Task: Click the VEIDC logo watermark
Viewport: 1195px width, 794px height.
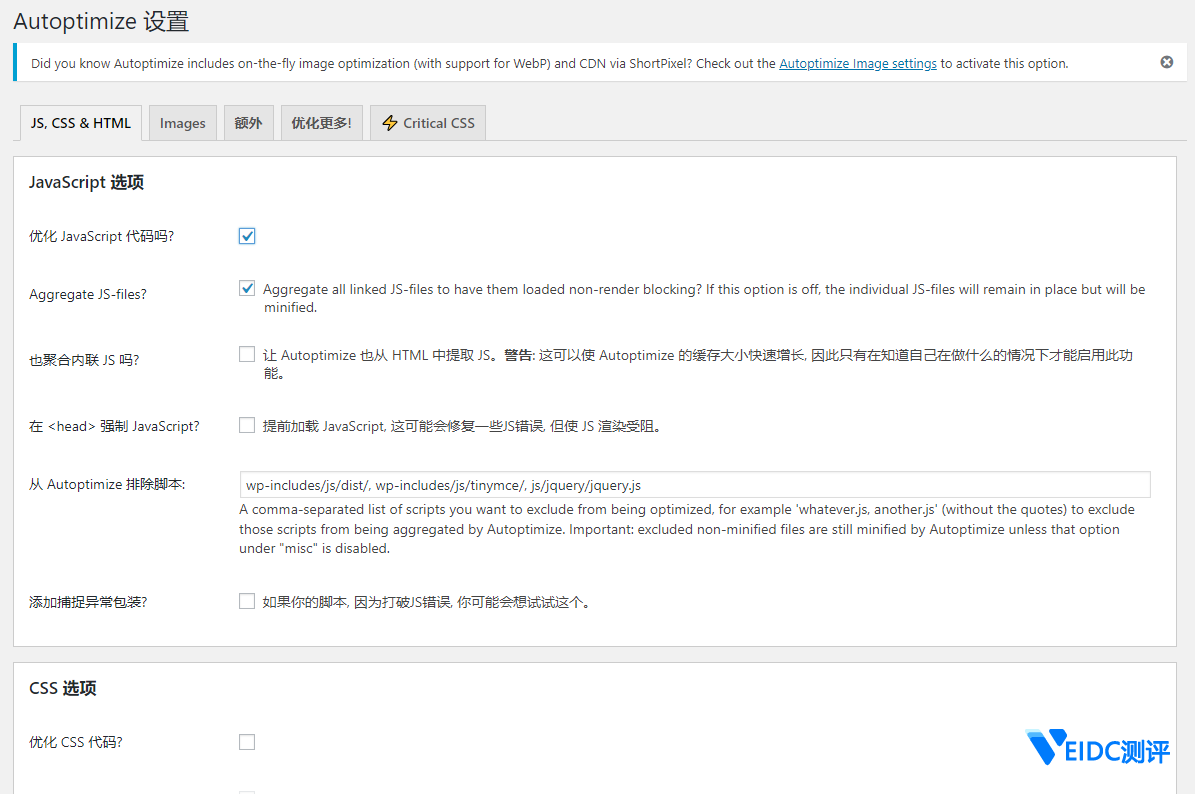Action: pyautogui.click(x=1097, y=747)
